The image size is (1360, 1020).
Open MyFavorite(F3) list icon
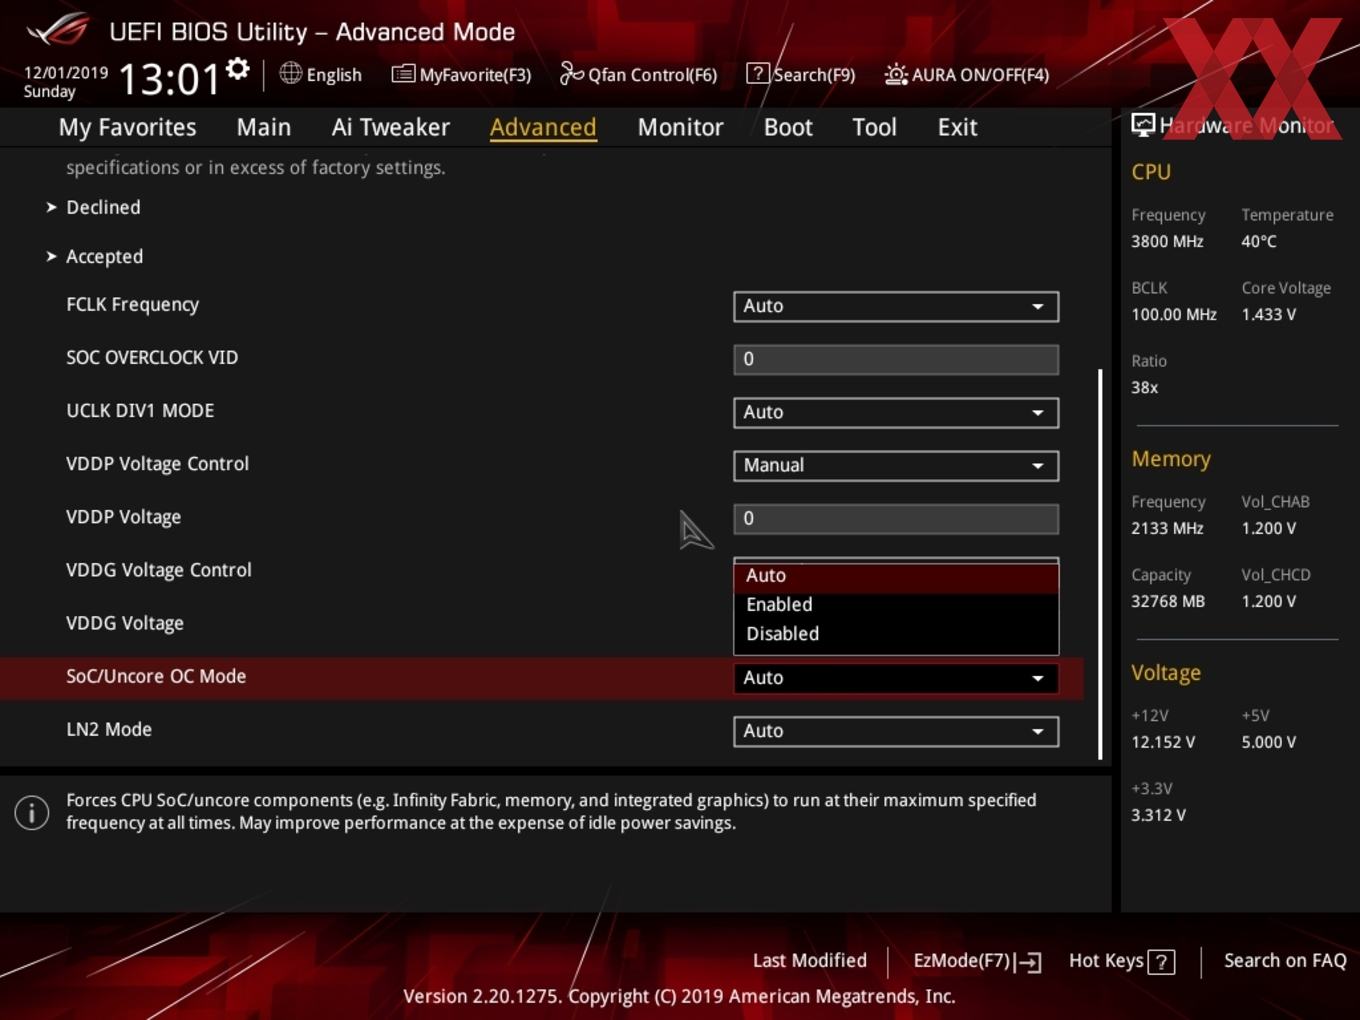403,74
